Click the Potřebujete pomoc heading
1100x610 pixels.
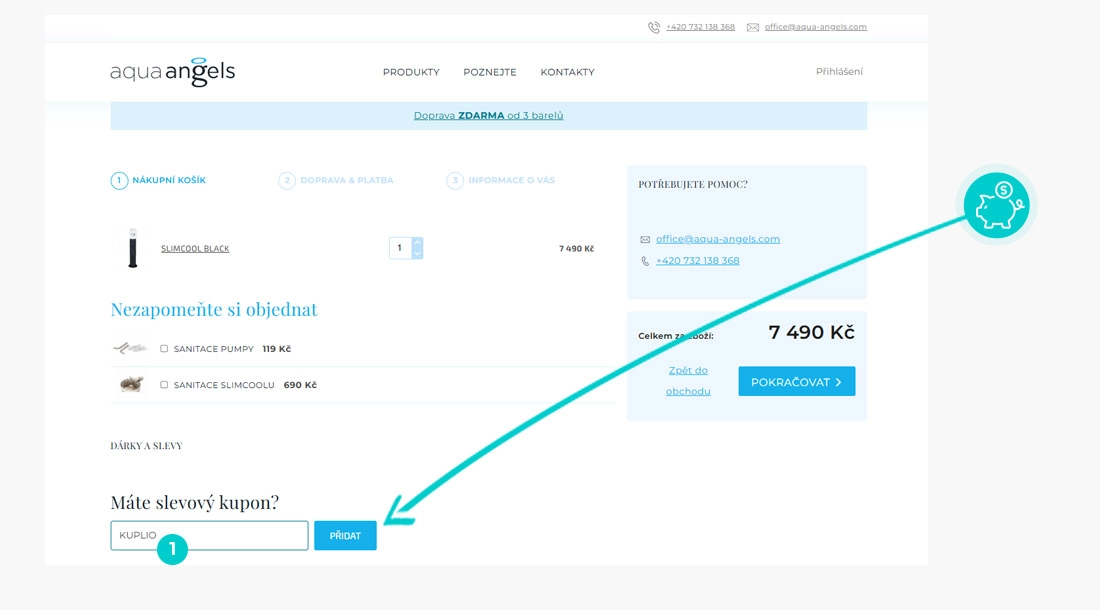pyautogui.click(x=693, y=184)
